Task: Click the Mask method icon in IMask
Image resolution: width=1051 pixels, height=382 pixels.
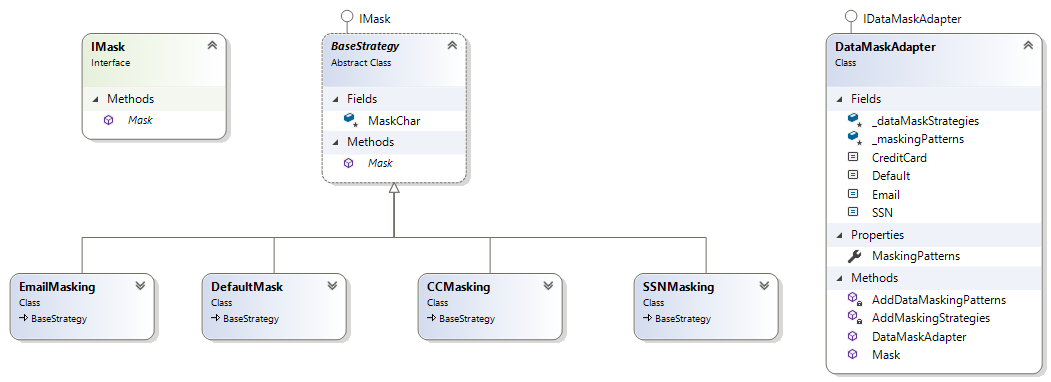Action: pyautogui.click(x=109, y=121)
